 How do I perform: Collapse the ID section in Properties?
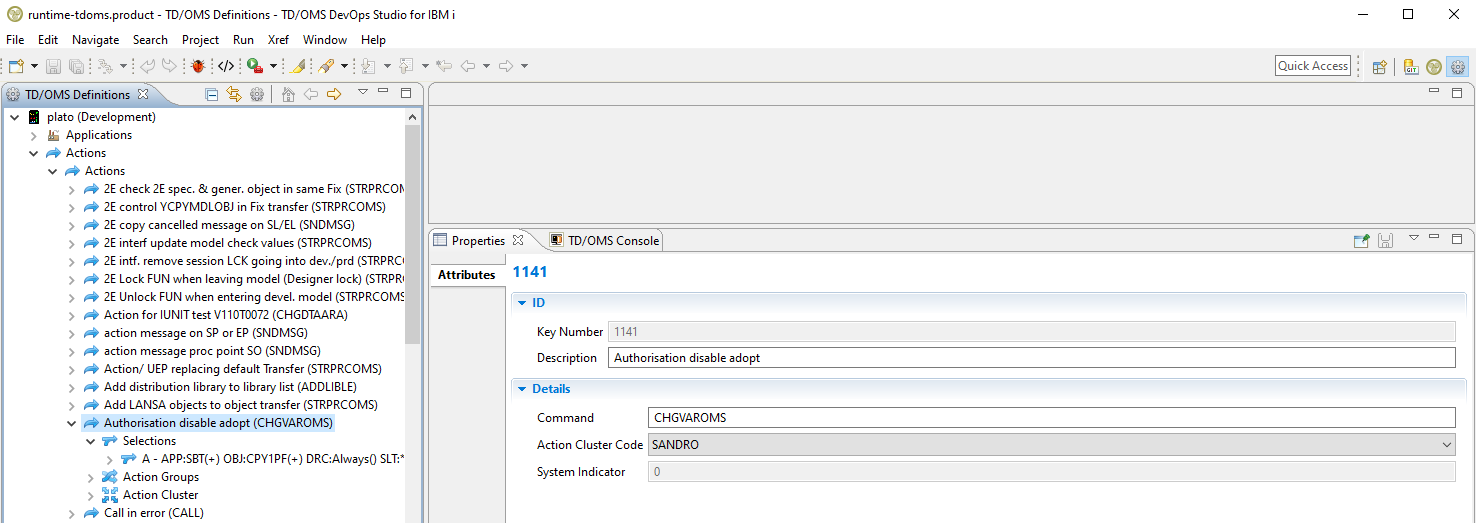[x=522, y=303]
